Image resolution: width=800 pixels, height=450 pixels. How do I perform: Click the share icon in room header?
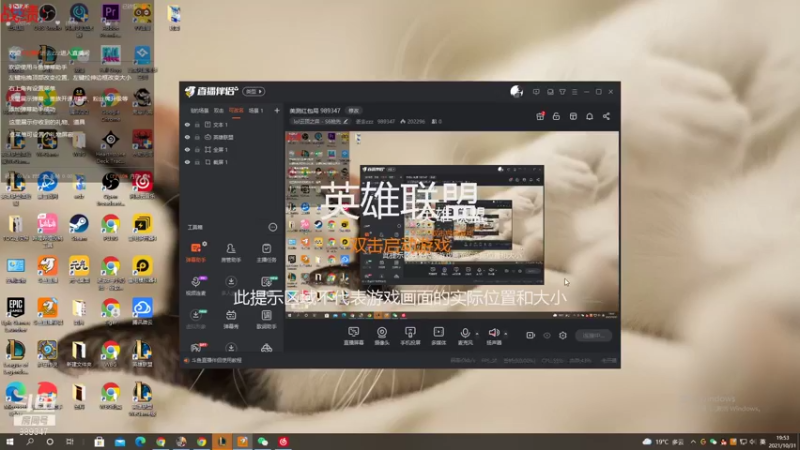pos(606,116)
